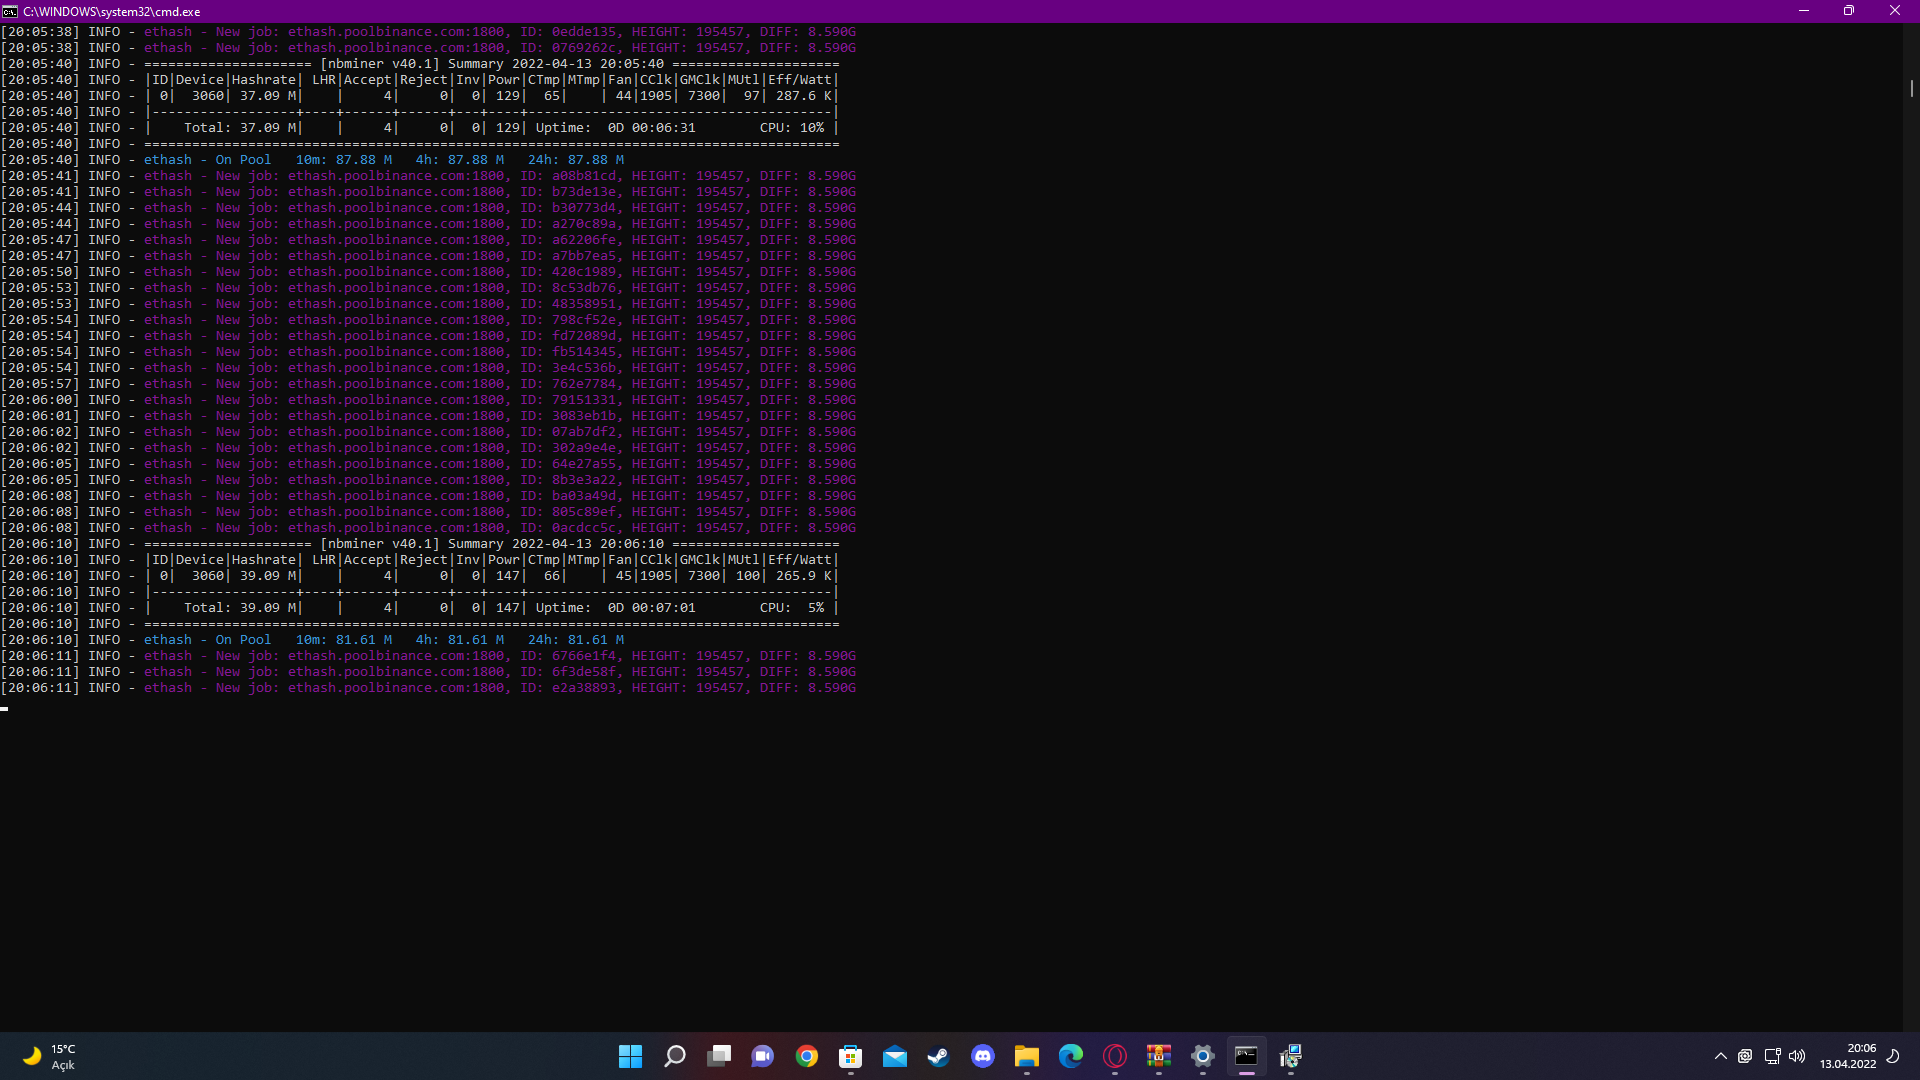This screenshot has height=1080, width=1920.
Task: Open the clock and date 13.04.2022
Action: click(1848, 1056)
